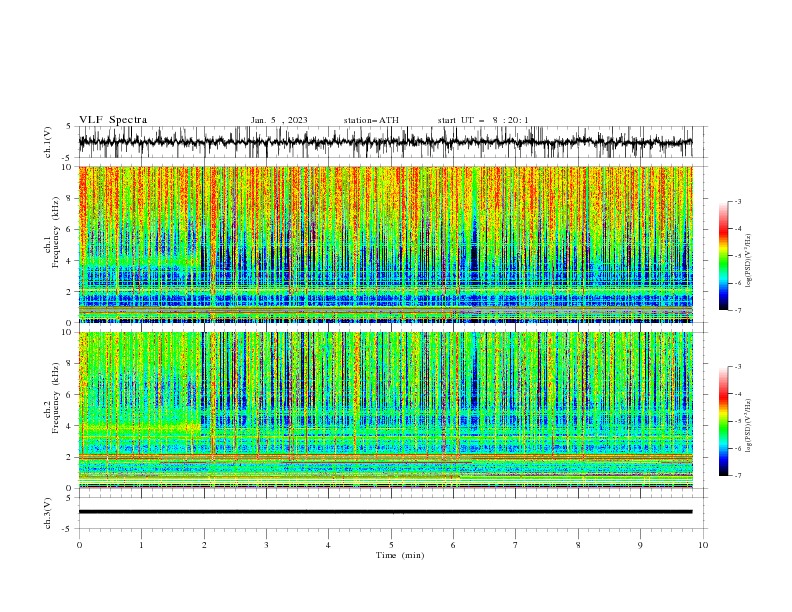The height and width of the screenshot is (612, 792).
Task: Click the "-7" tick on upper color bar
Action: coord(737,310)
